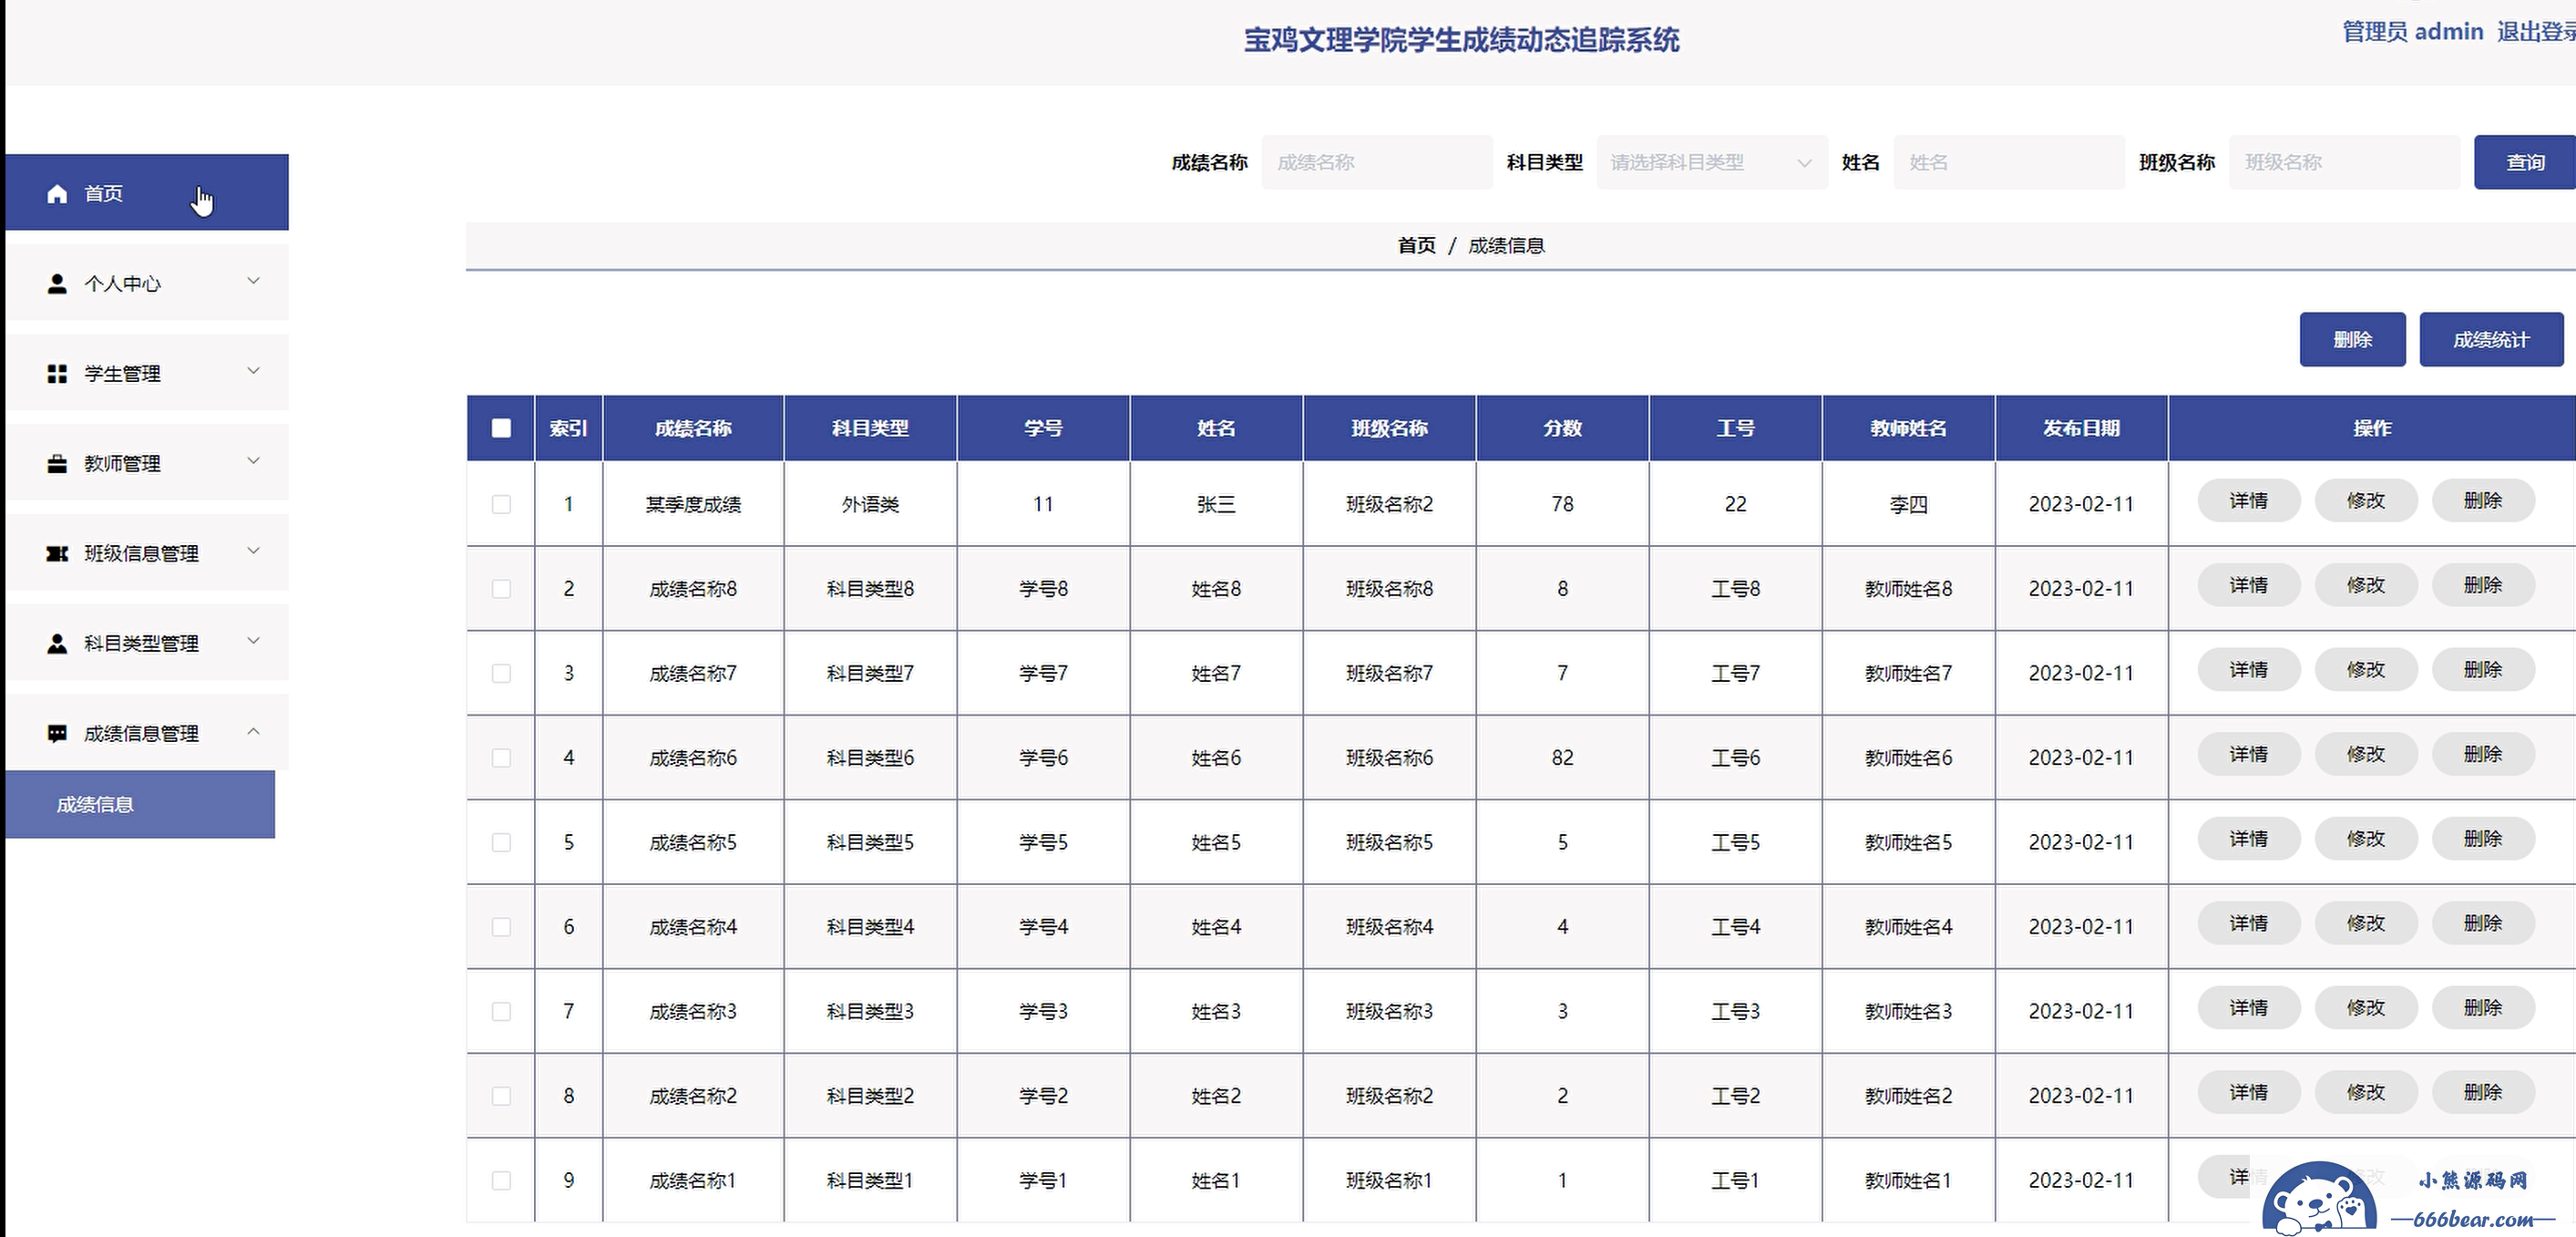Click the 教师姓名5 cell
2576x1237 pixels.
[x=1908, y=842]
